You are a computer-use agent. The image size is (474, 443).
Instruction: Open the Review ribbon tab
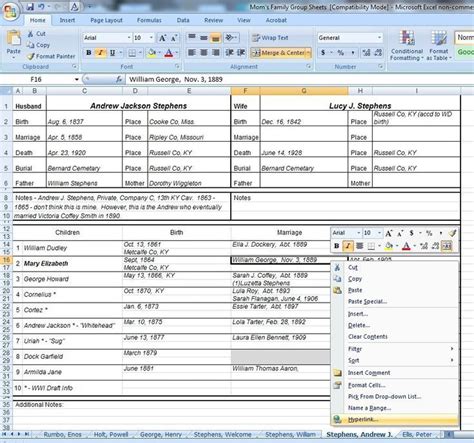click(x=213, y=20)
